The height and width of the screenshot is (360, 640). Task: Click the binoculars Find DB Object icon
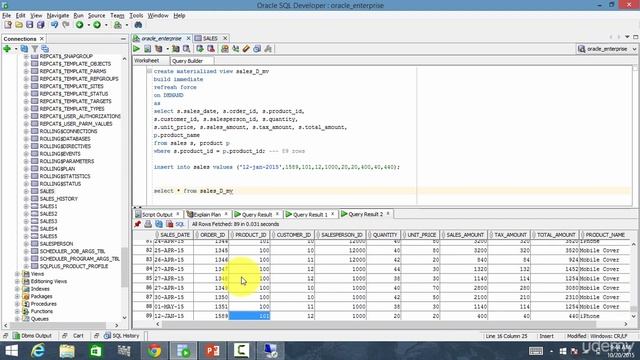[138, 25]
